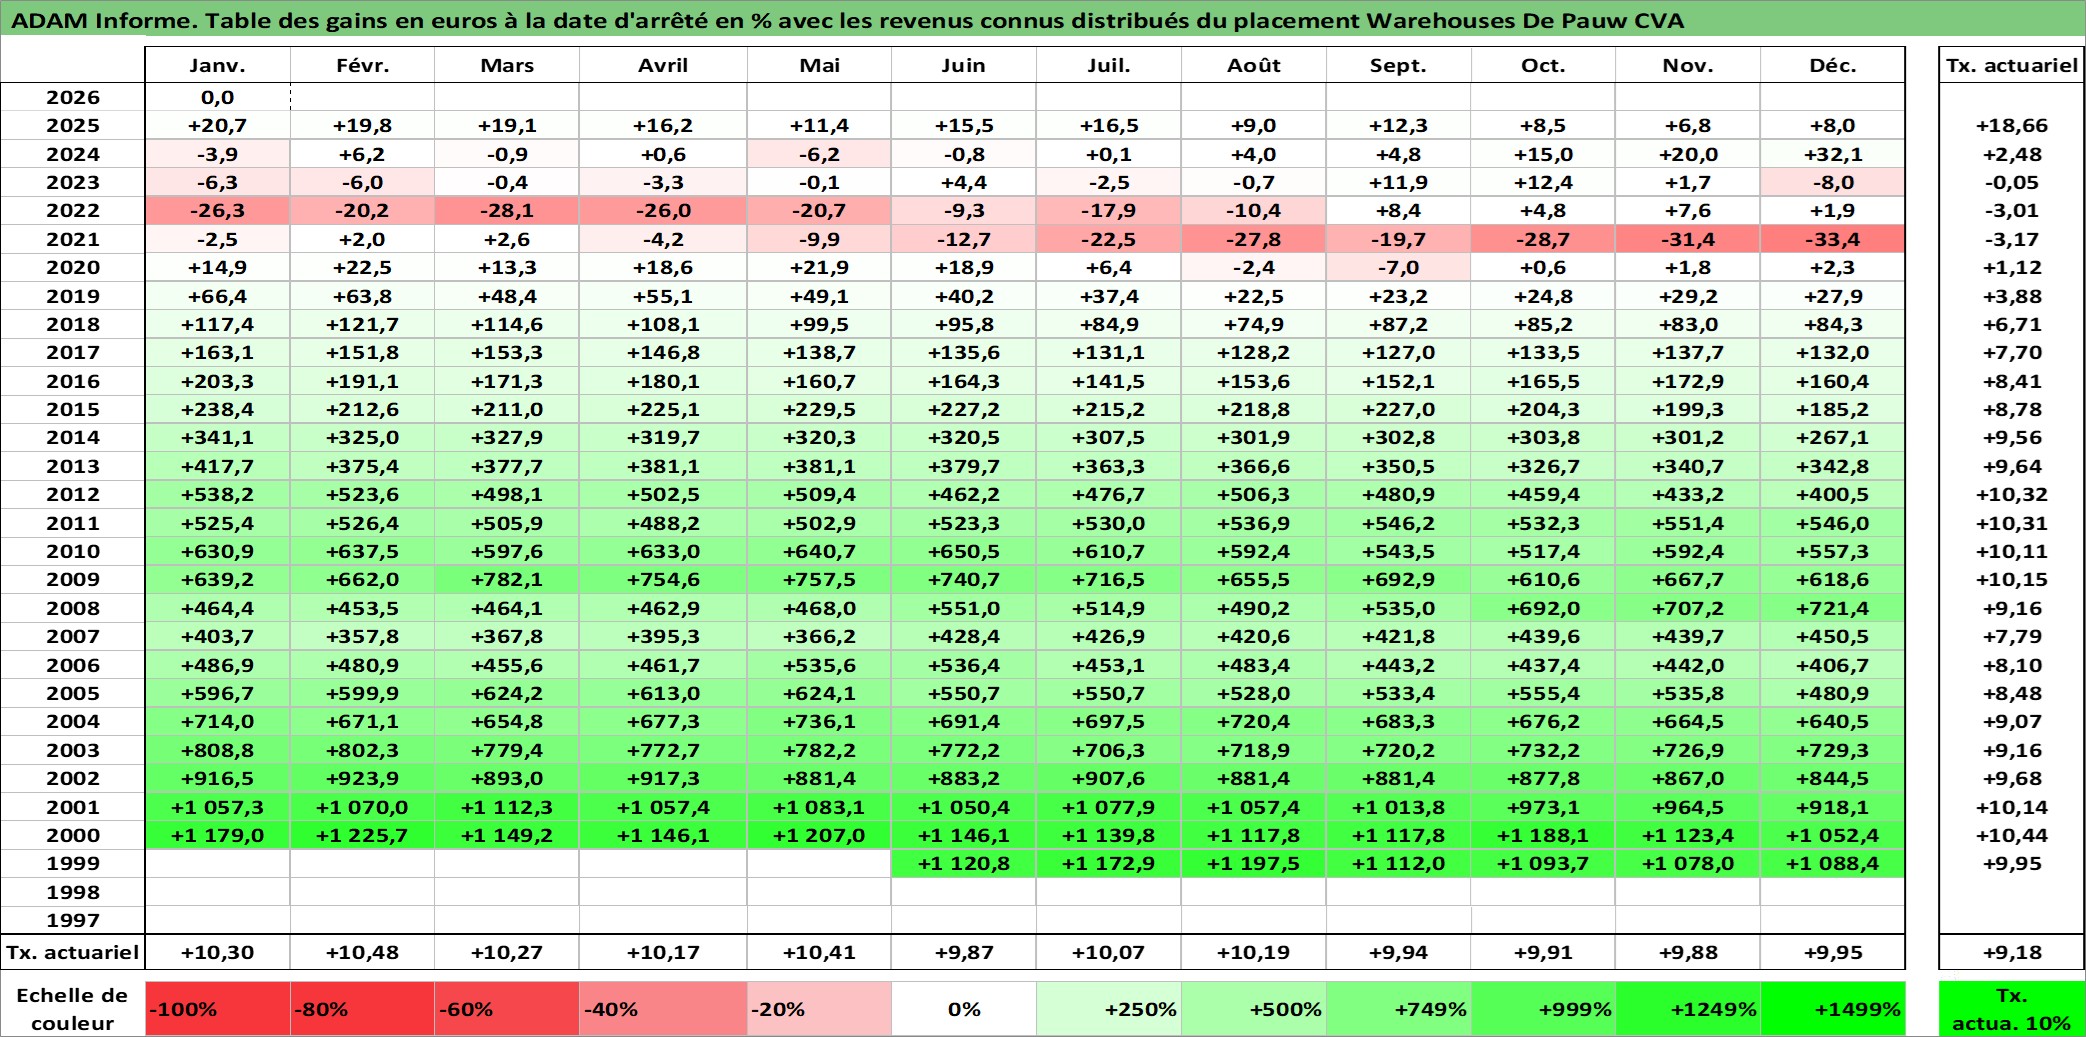Image resolution: width=2086 pixels, height=1037 pixels.
Task: Select cell +721,4 in the 2008 row
Action: (1833, 609)
